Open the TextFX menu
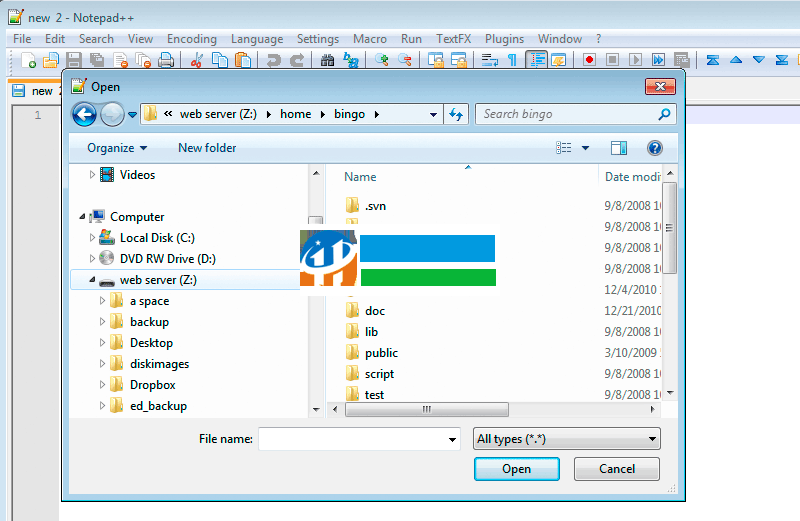 [x=454, y=39]
